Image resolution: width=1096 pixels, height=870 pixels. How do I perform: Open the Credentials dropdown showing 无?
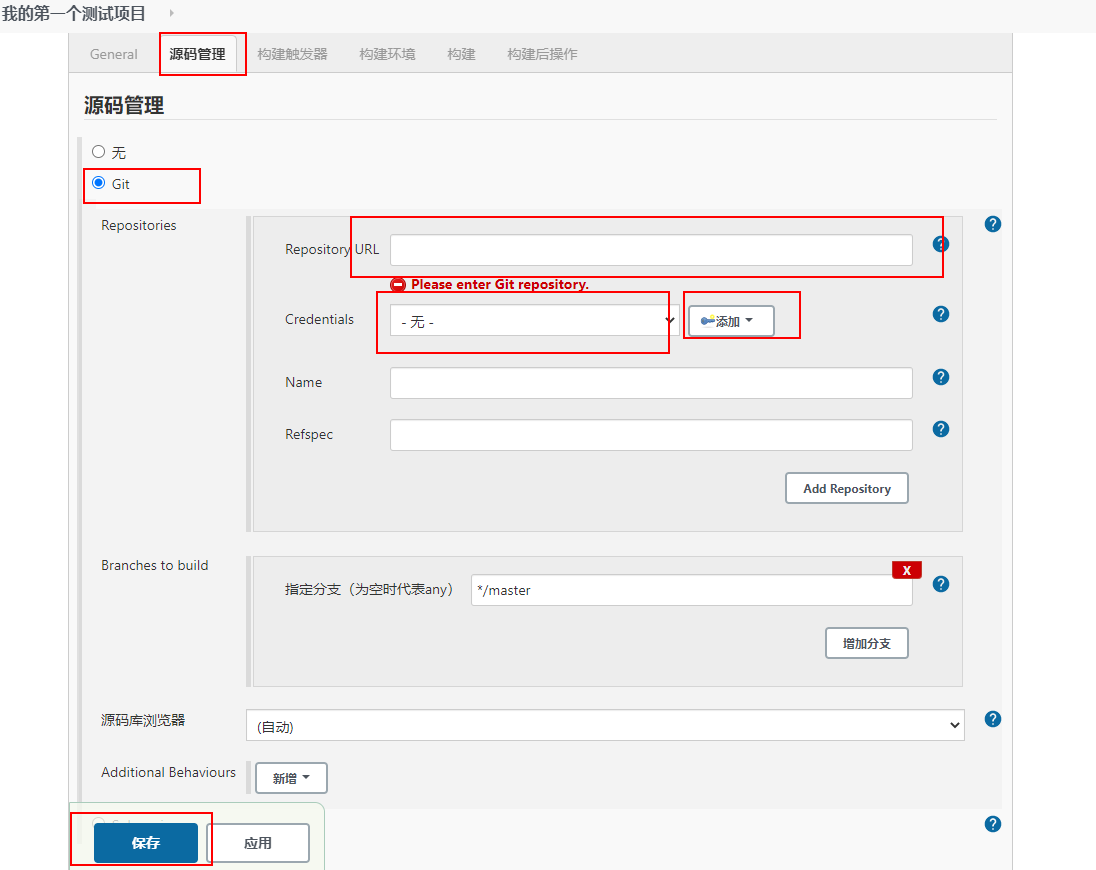[534, 321]
